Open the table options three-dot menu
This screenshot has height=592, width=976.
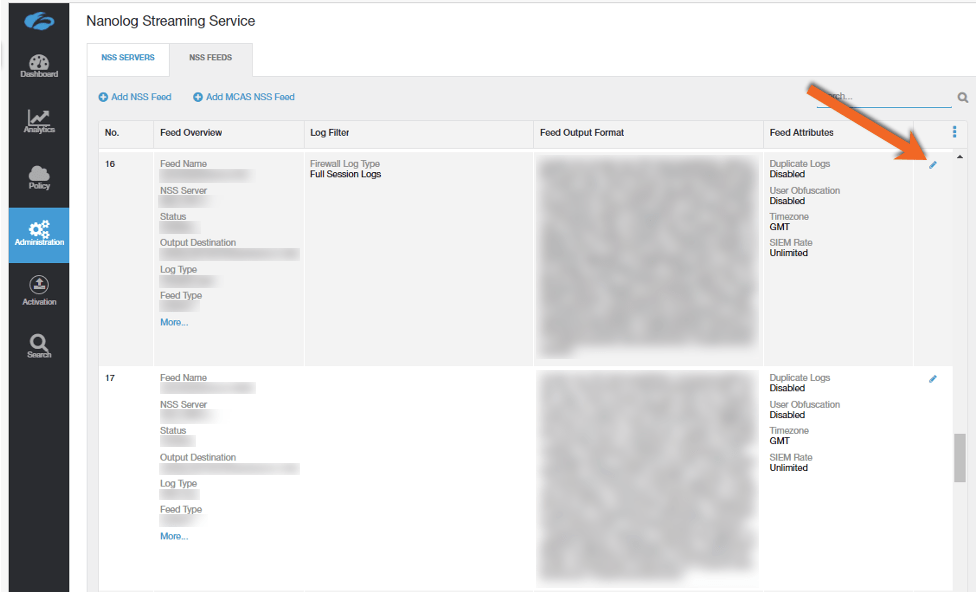pos(954,131)
